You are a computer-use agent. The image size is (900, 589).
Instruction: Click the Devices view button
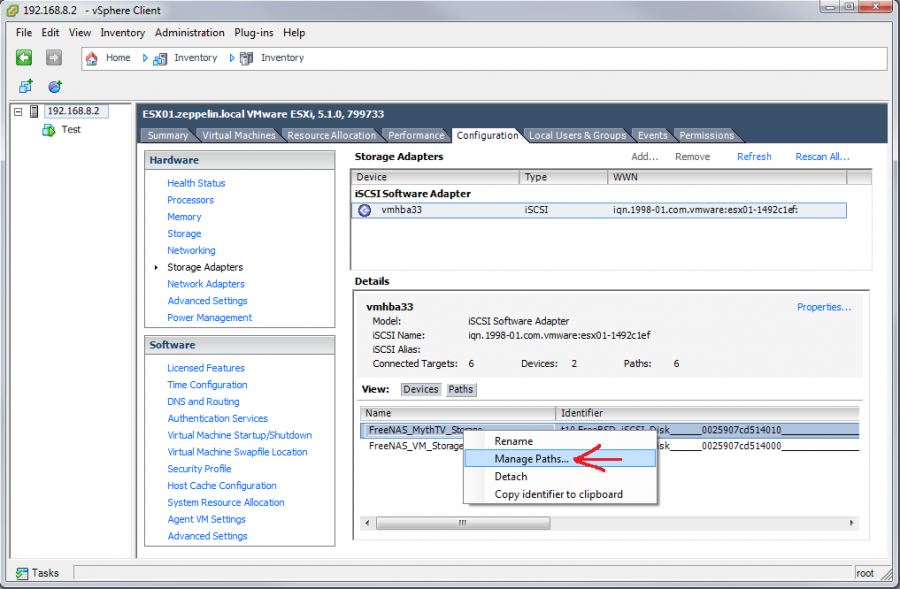tap(420, 389)
